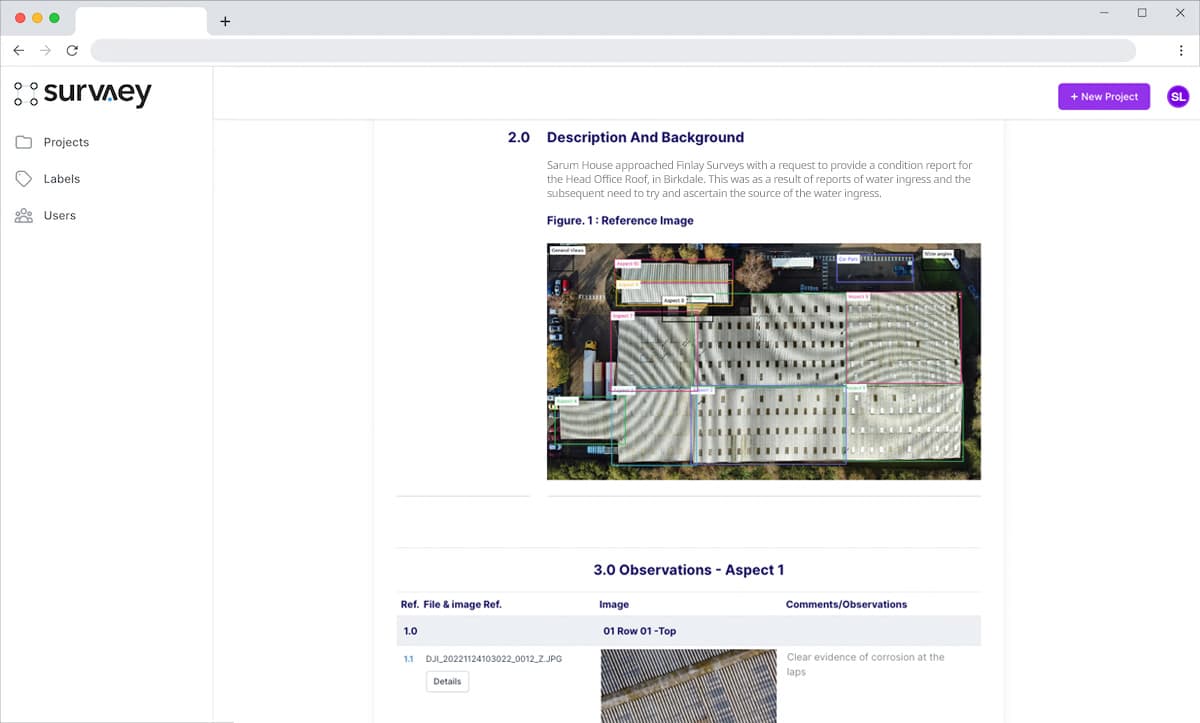The width and height of the screenshot is (1200, 723).
Task: Open the SL user avatar menu
Action: pyautogui.click(x=1178, y=97)
